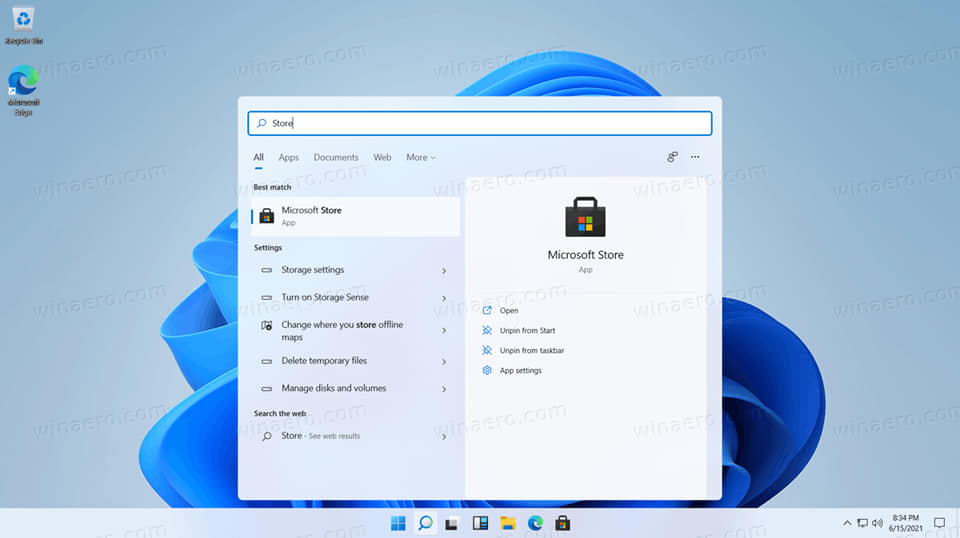960x538 pixels.
Task: Click the taskbar Search icon
Action: tap(425, 523)
